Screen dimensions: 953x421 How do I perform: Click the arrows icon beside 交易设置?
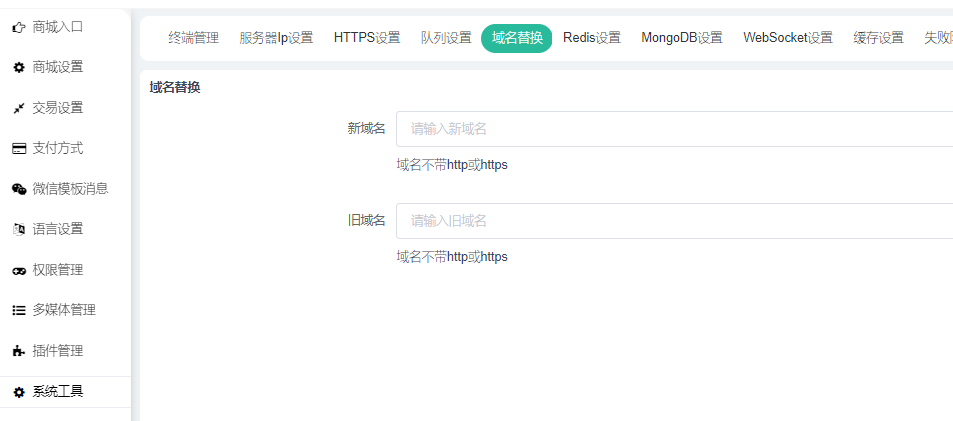coord(19,108)
